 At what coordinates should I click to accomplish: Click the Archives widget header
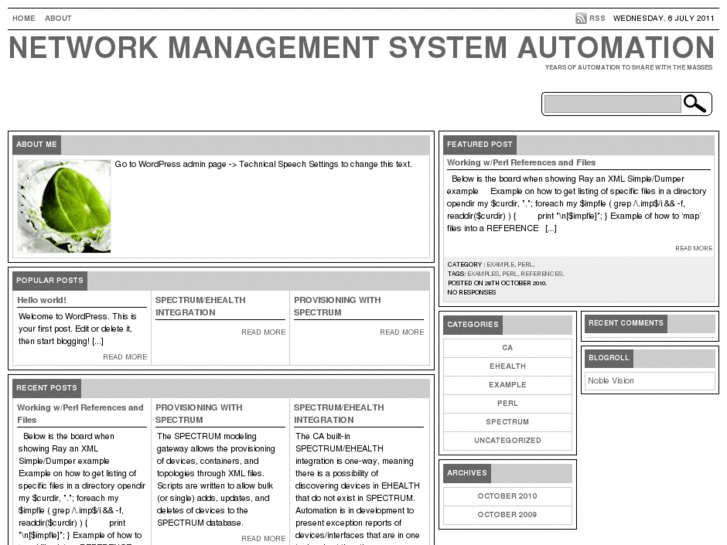pyautogui.click(x=467, y=473)
